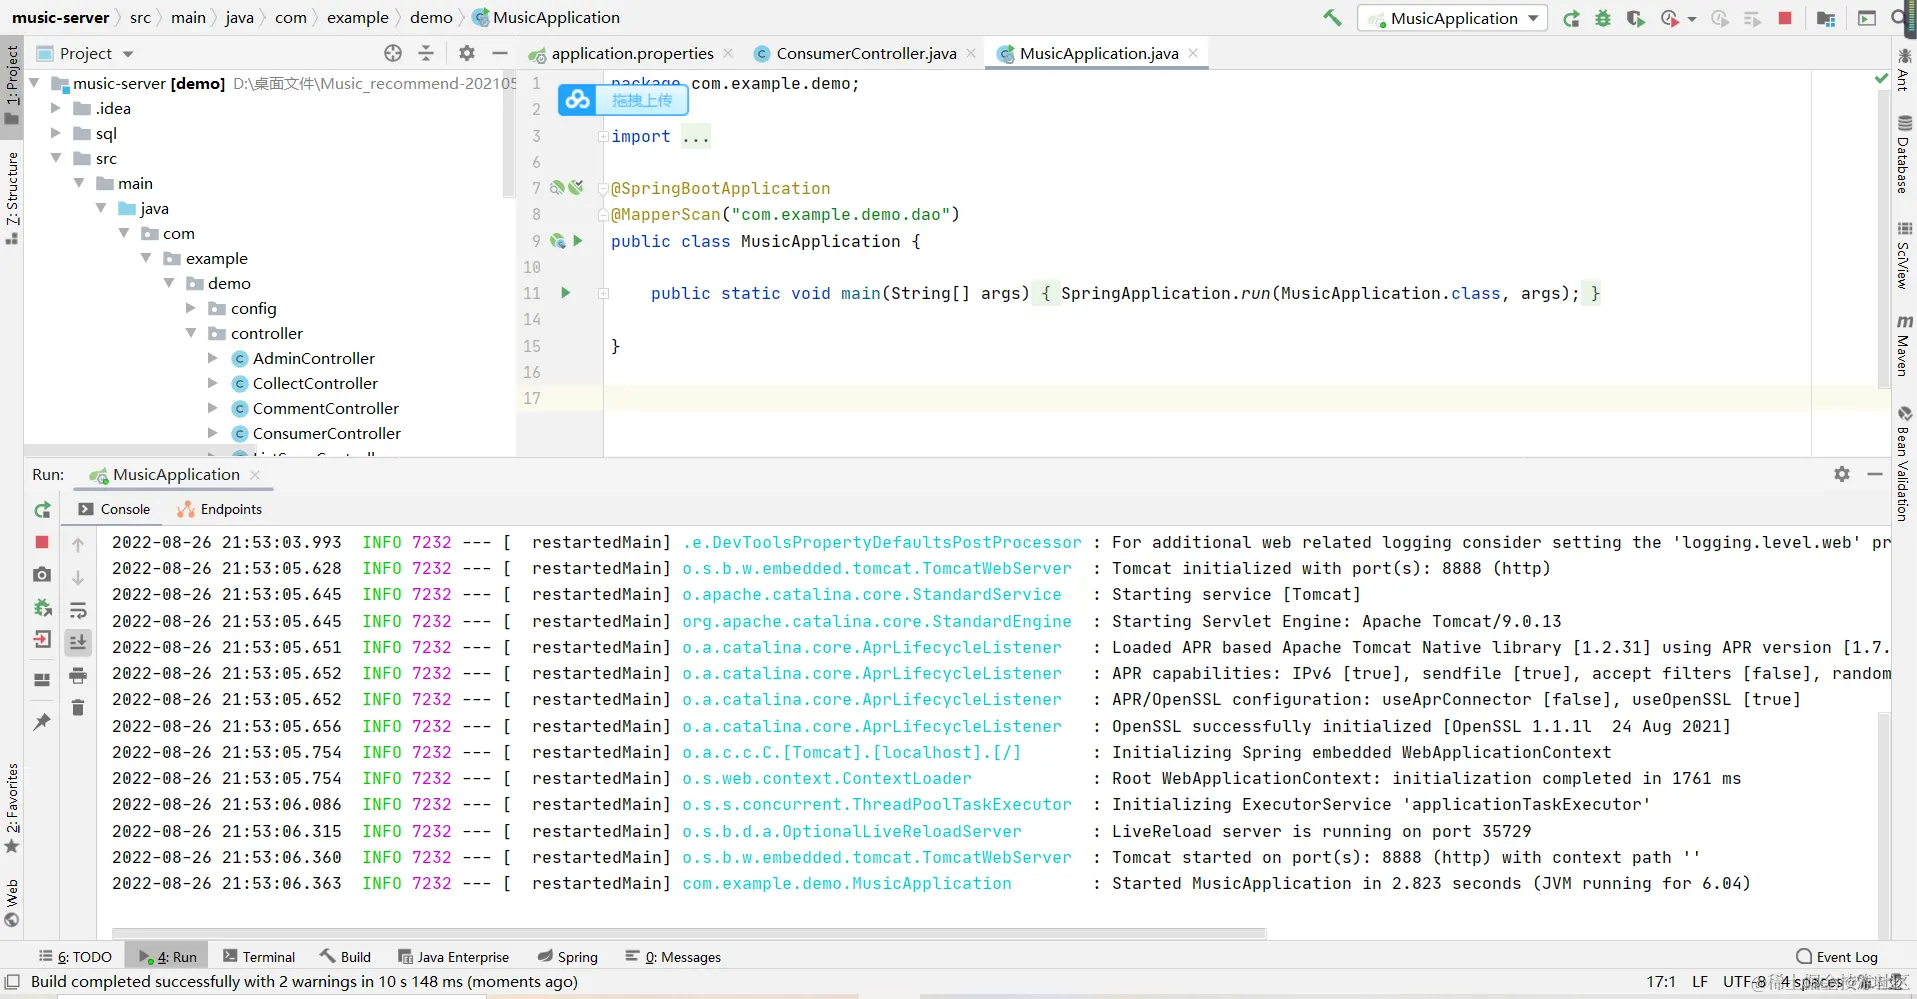Expand the AdminController class node
Screen dimensions: 1917x999
pos(213,358)
